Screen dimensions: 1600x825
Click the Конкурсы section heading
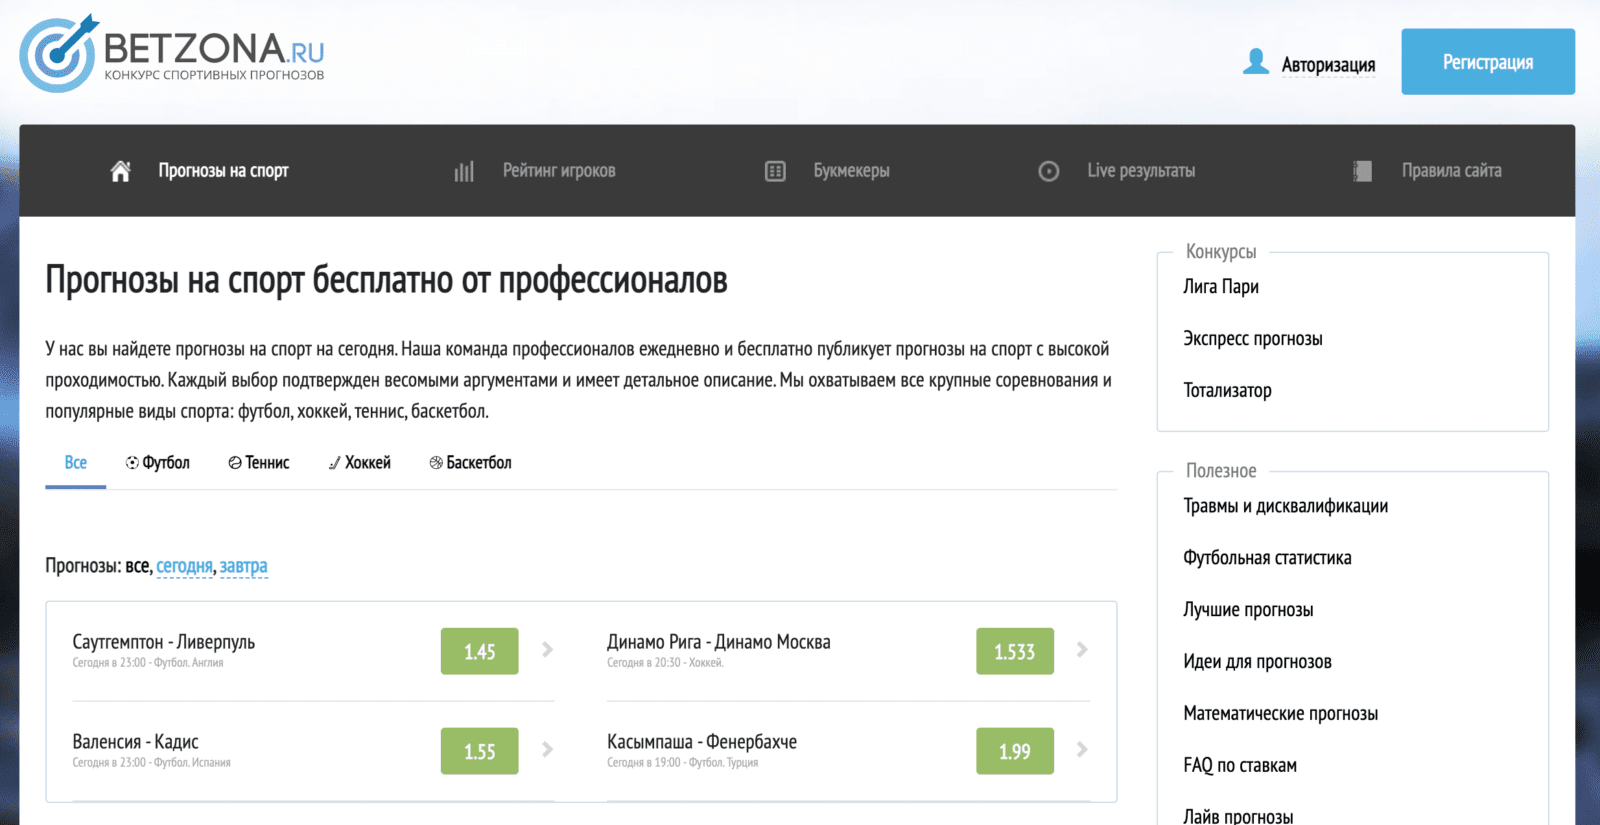click(1221, 252)
